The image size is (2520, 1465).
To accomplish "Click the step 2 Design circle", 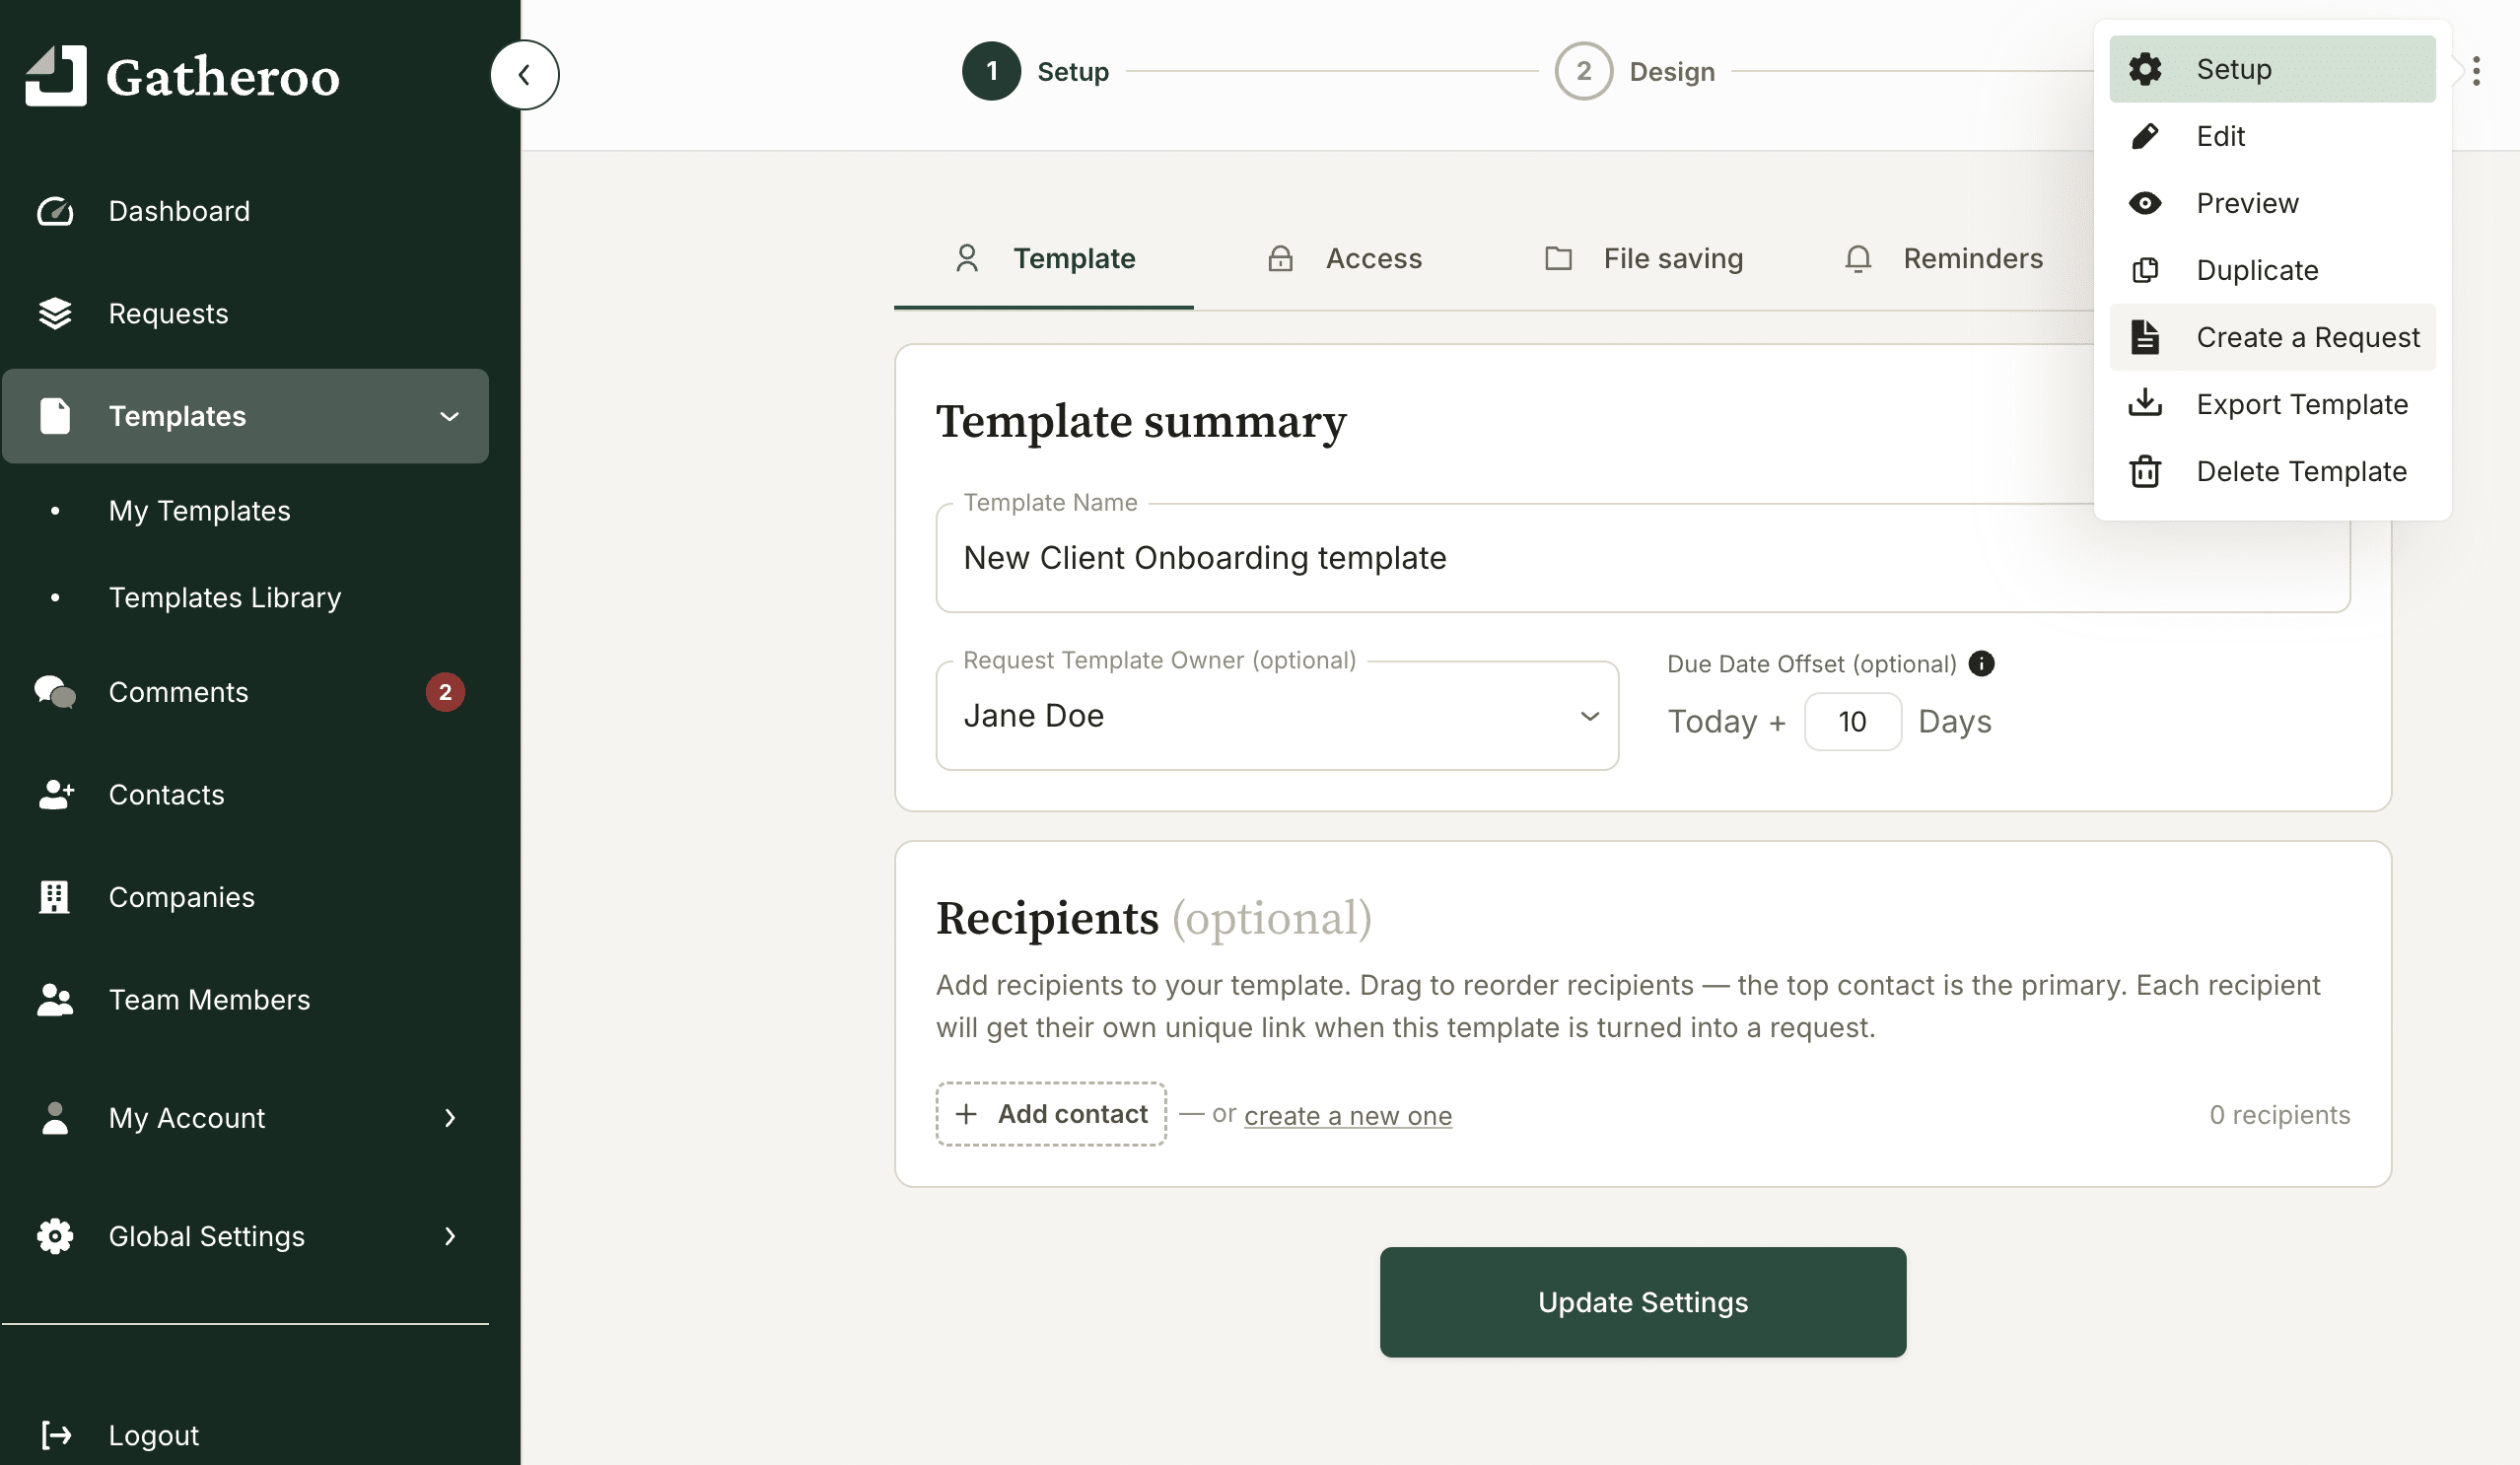I will point(1584,71).
